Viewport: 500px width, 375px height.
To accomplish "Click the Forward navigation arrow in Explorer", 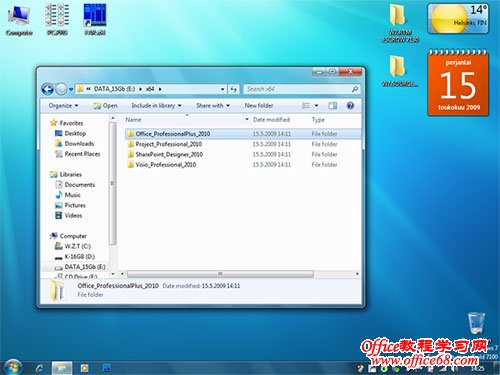I will coord(61,89).
